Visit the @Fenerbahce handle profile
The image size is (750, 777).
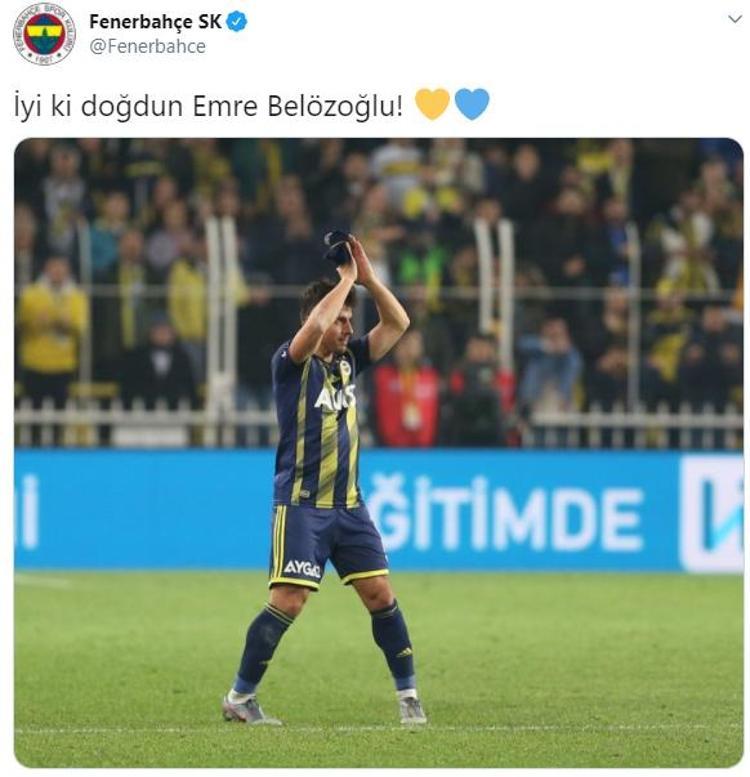148,46
